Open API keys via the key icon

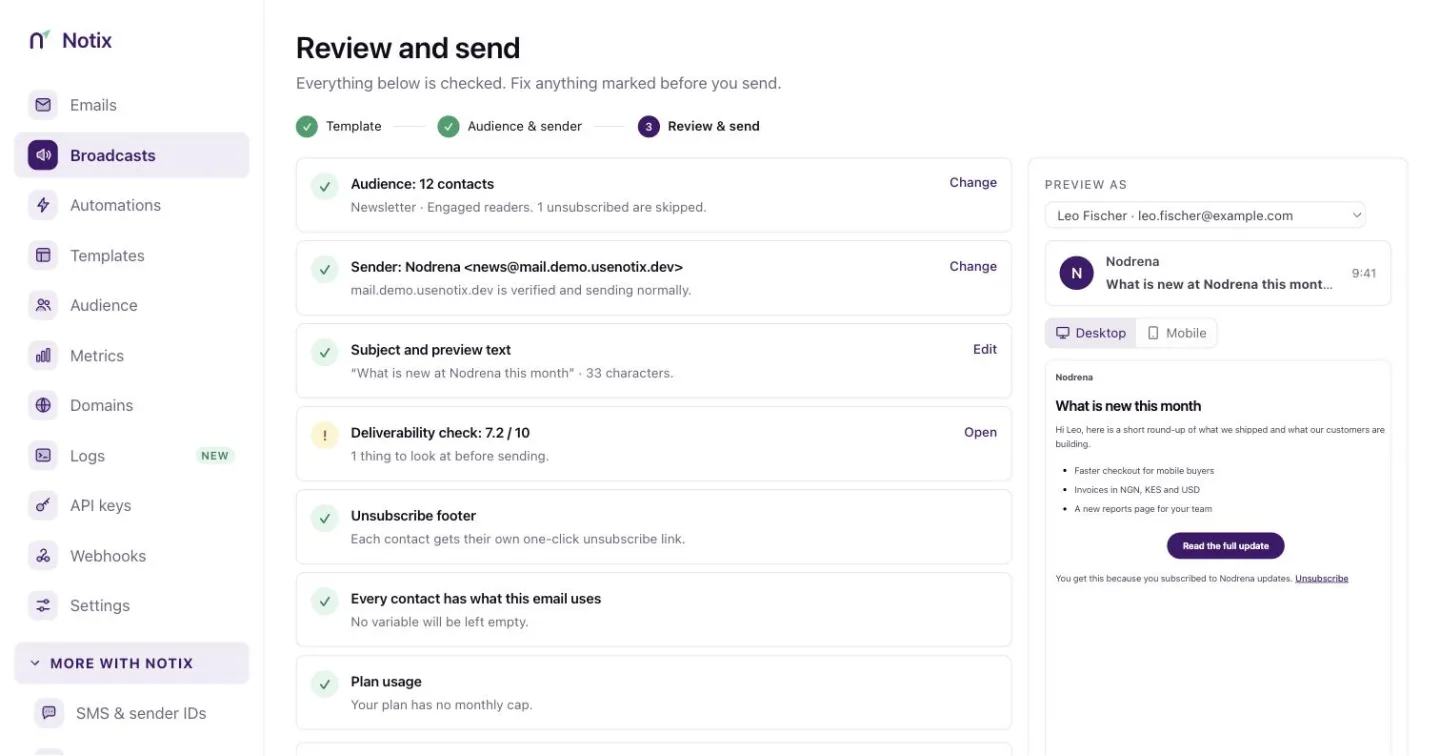tap(43, 505)
